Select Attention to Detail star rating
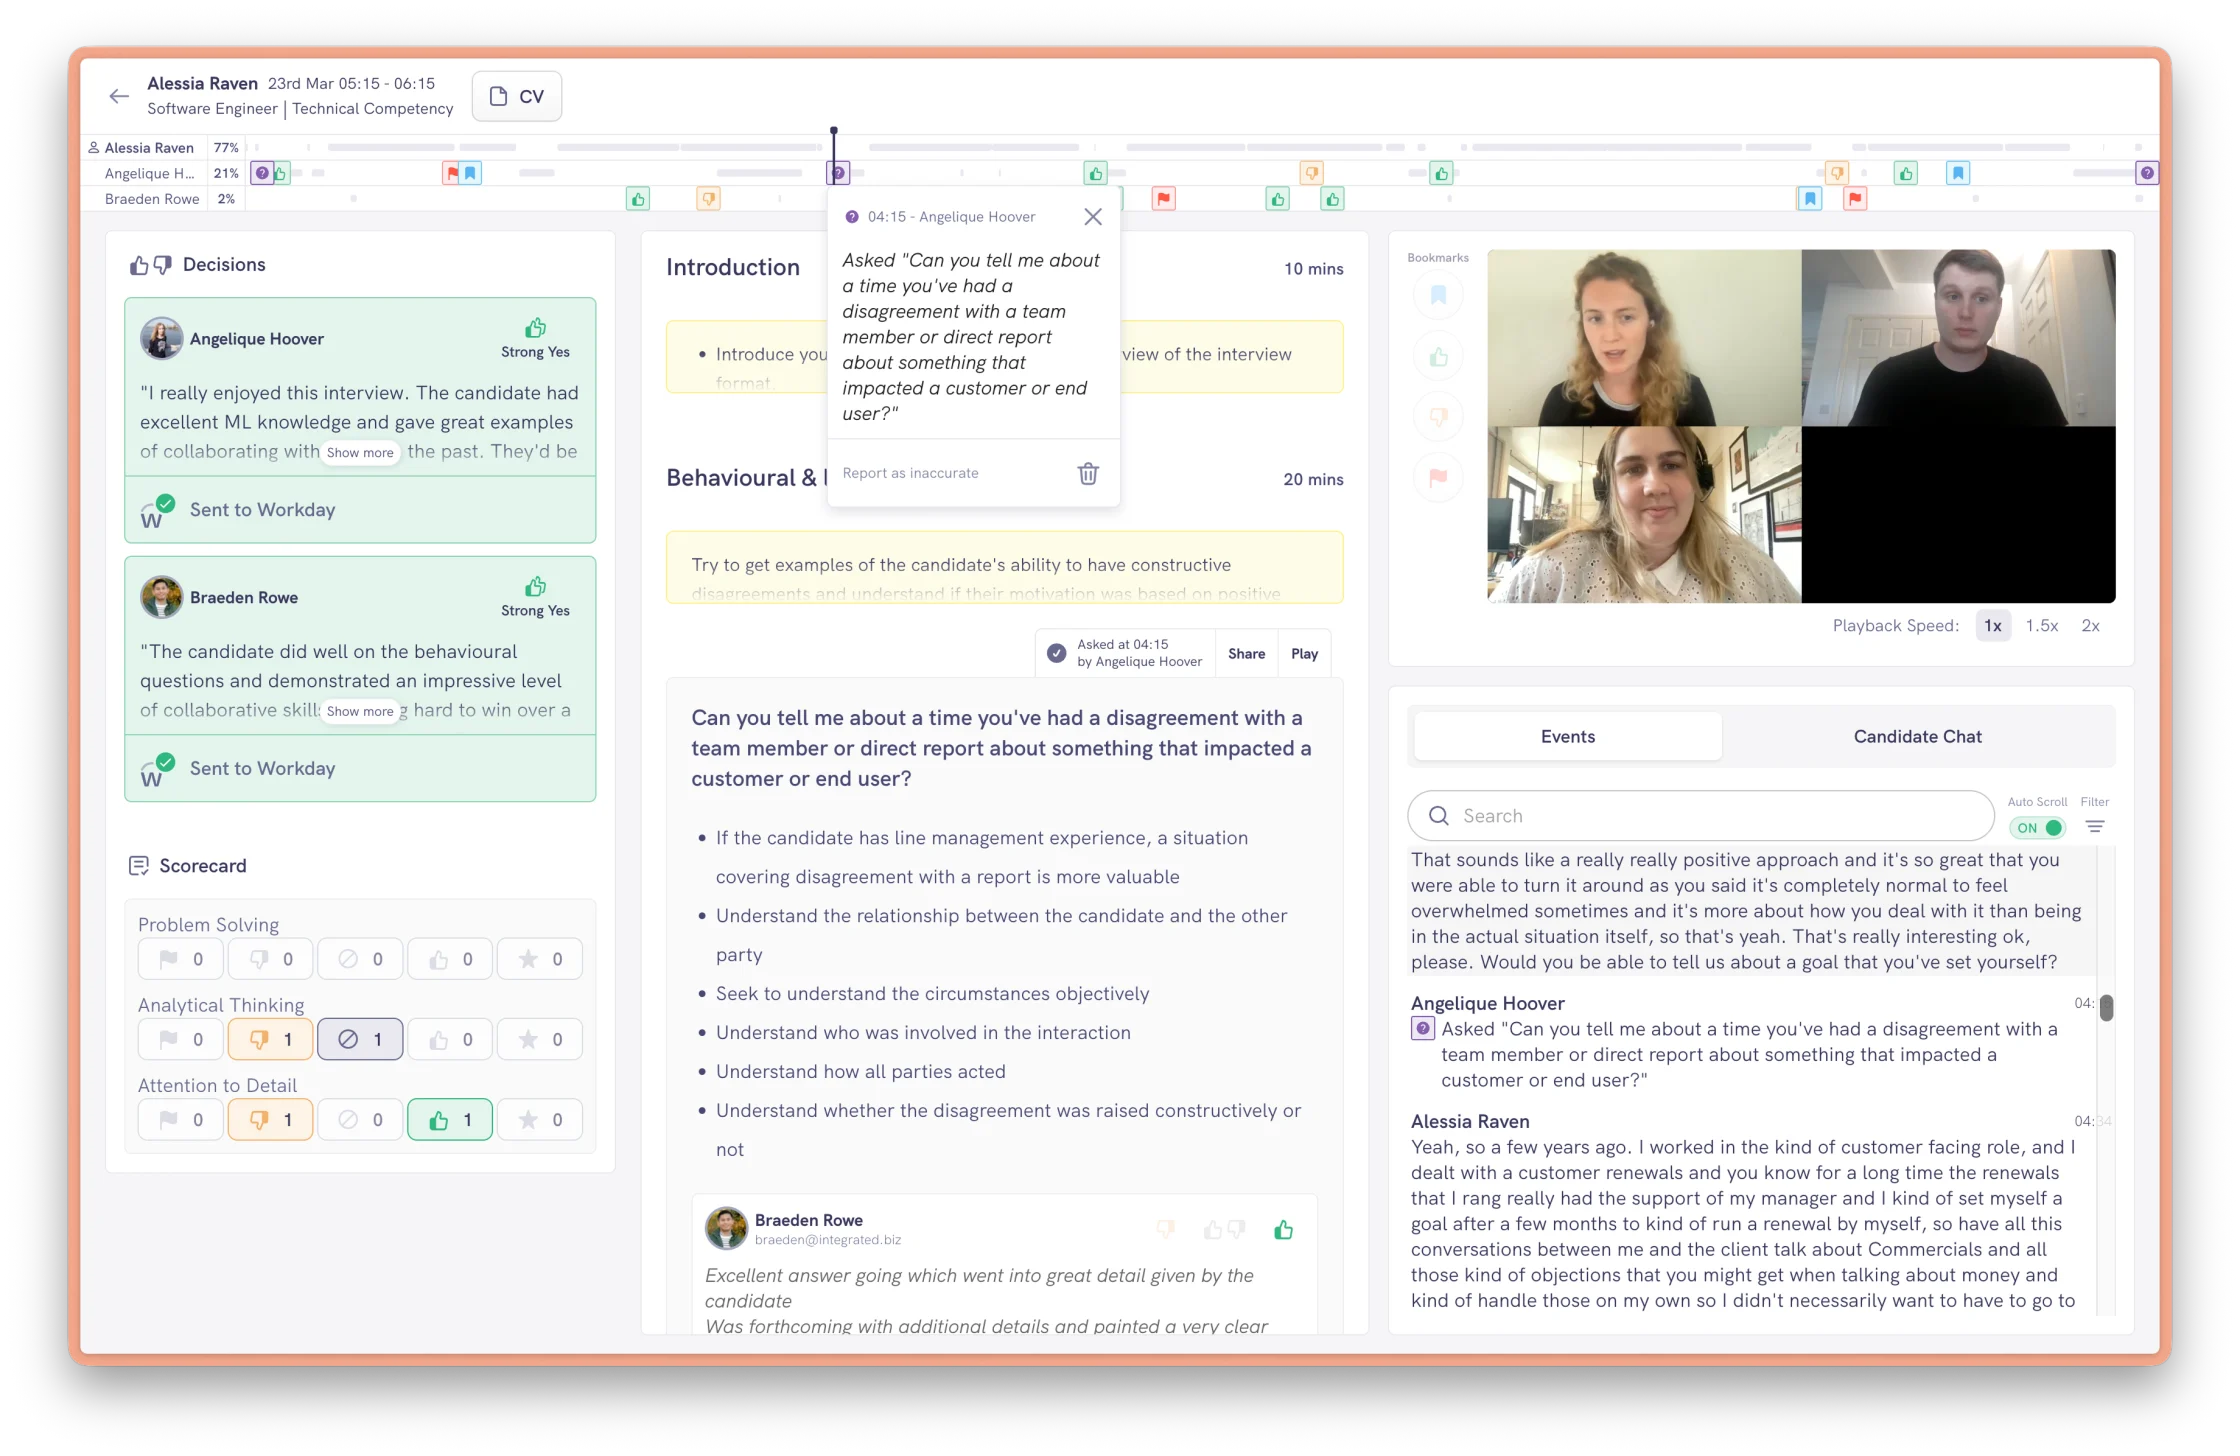Screen dimensions: 2240x1456 pyautogui.click(x=540, y=1119)
